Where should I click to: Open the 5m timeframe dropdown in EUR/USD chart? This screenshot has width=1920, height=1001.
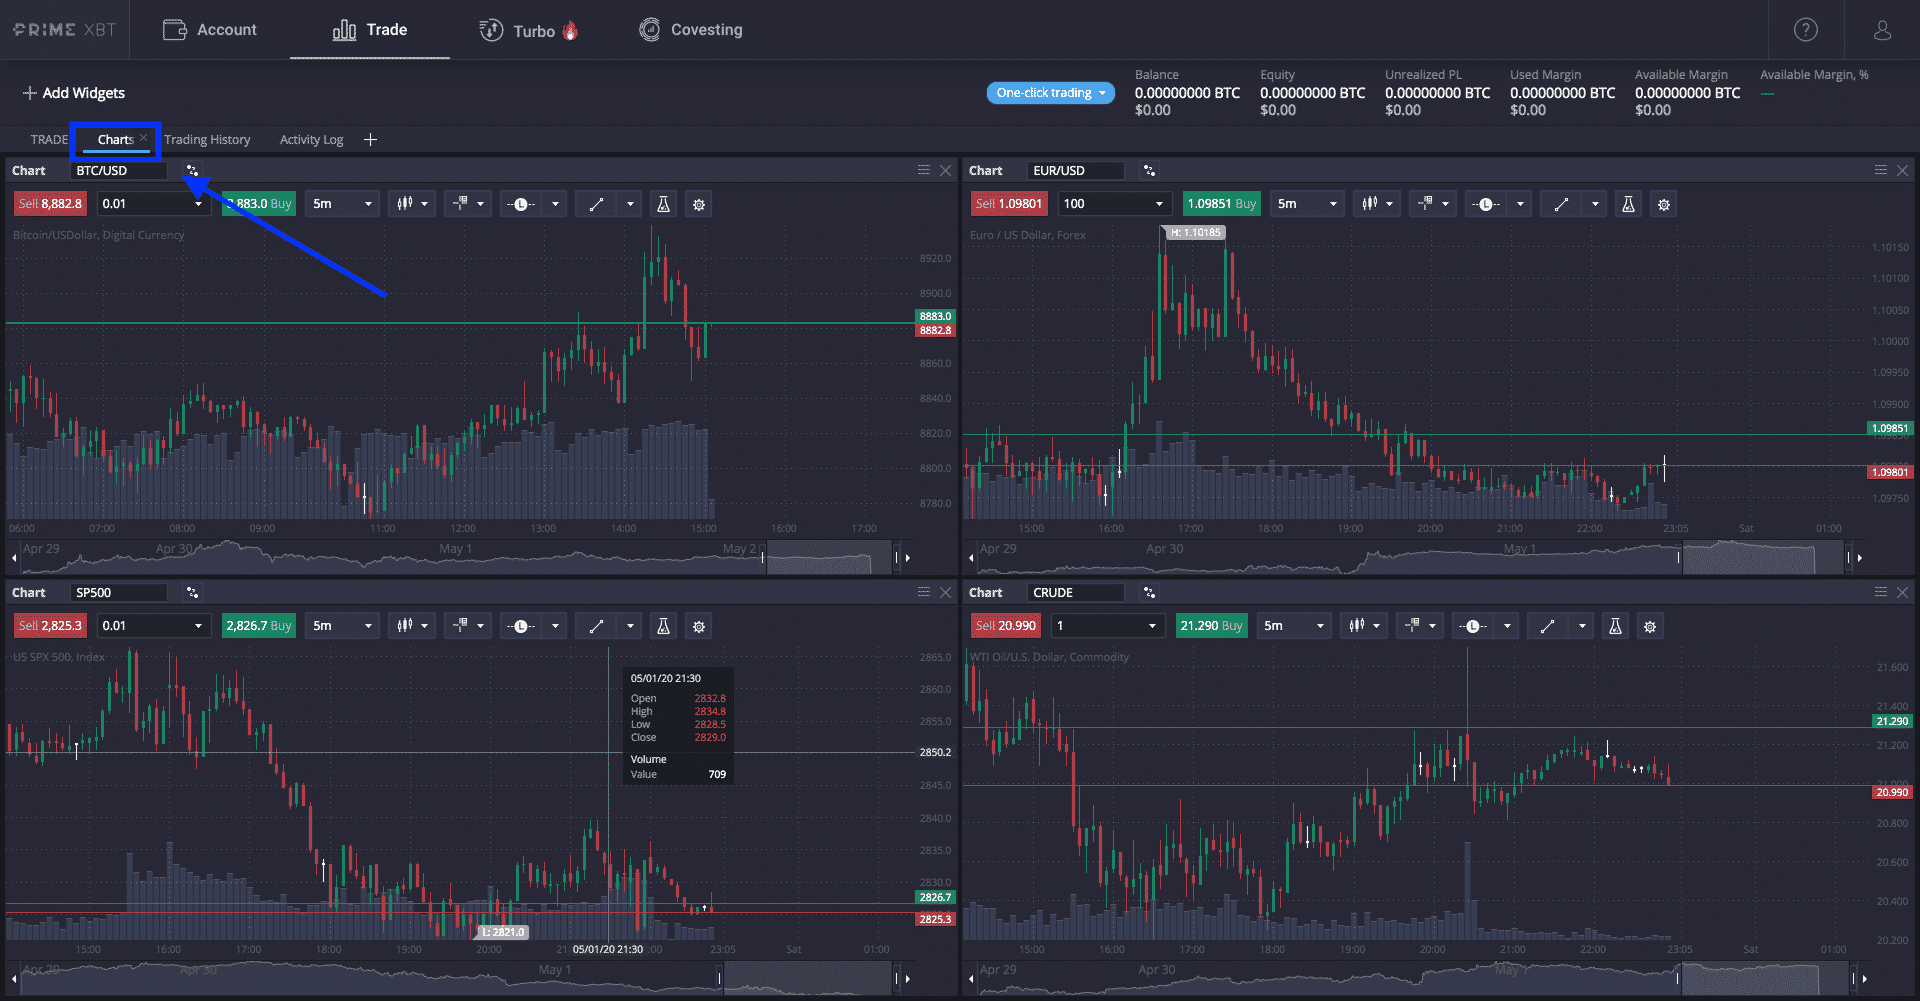1307,204
